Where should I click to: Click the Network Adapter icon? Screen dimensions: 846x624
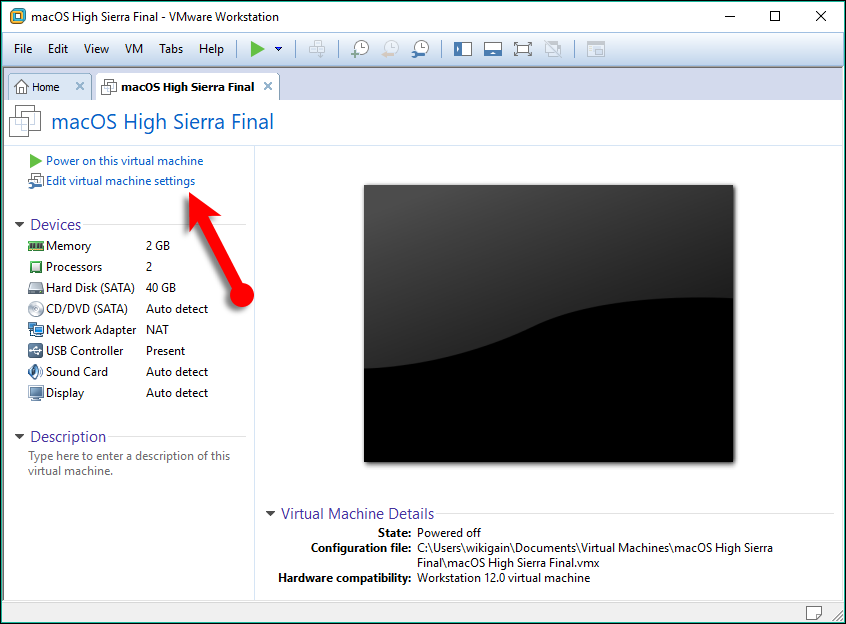pyautogui.click(x=36, y=330)
